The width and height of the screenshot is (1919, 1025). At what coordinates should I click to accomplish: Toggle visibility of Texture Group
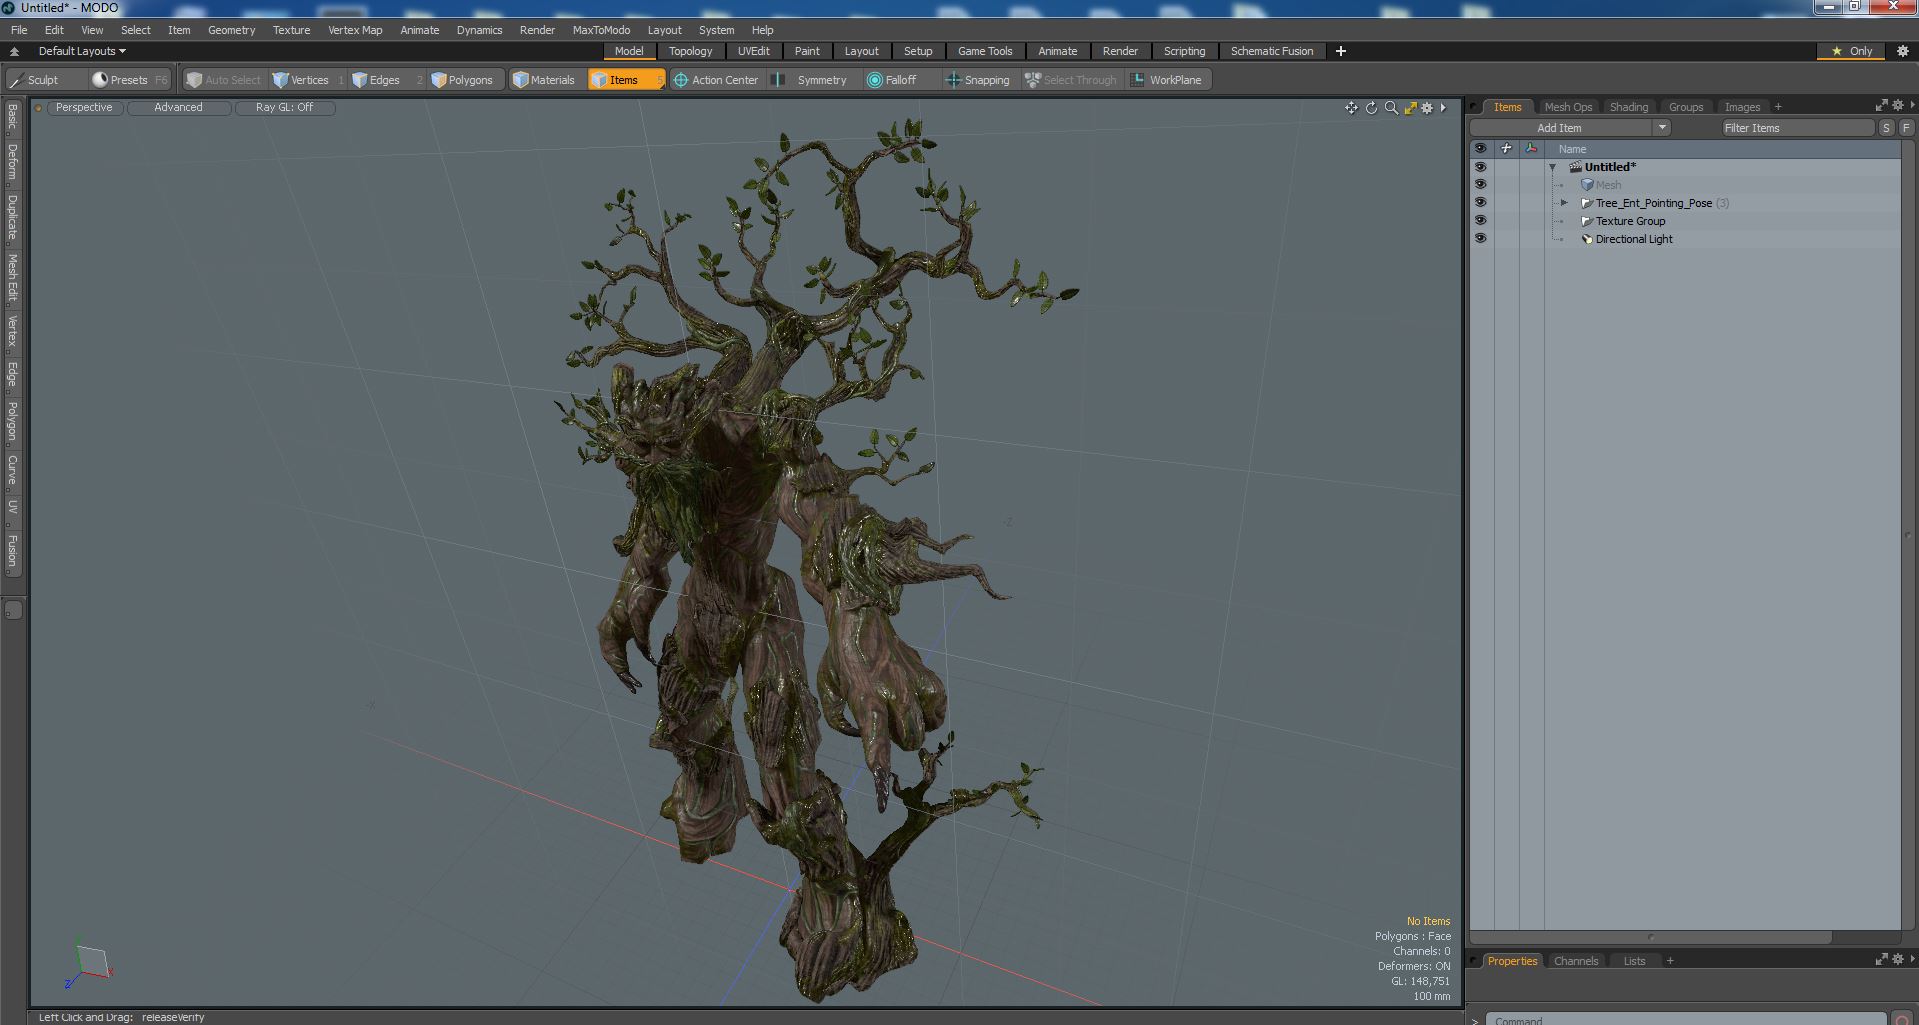point(1480,221)
